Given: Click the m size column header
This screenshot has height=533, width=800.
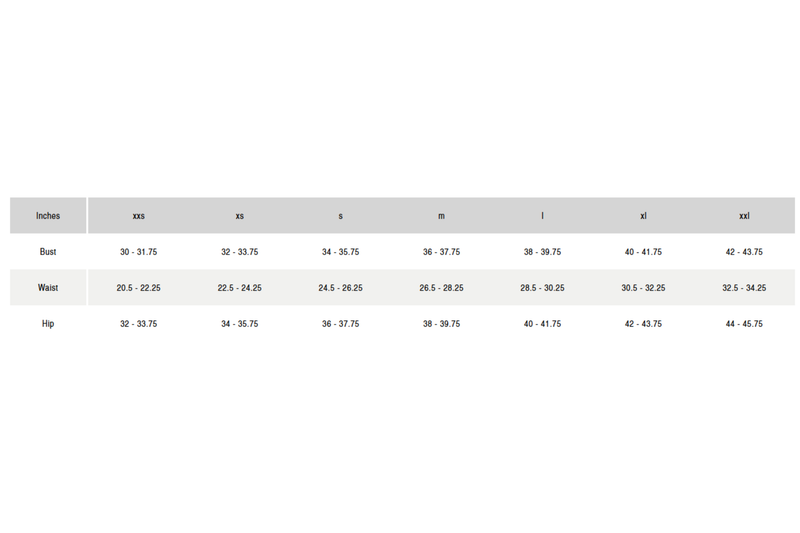Looking at the screenshot, I should pyautogui.click(x=441, y=216).
